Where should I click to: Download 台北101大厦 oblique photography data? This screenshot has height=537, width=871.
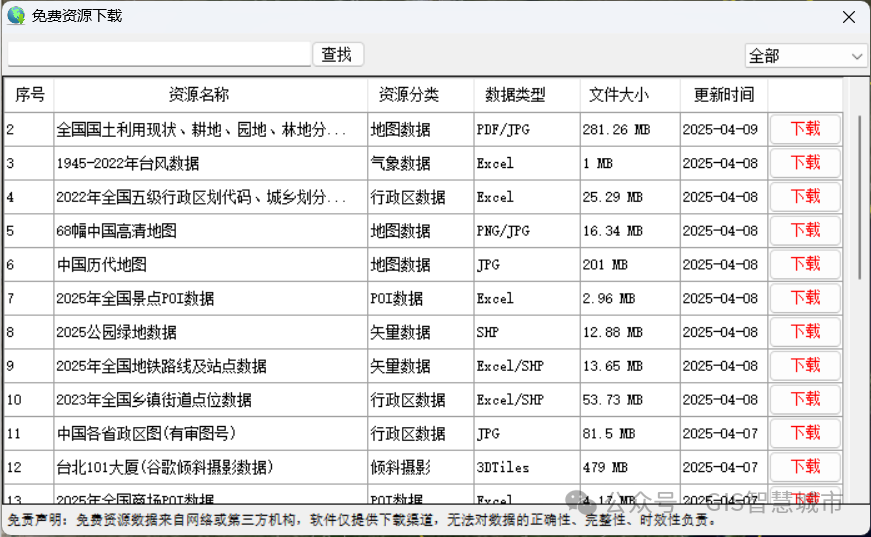(x=805, y=467)
